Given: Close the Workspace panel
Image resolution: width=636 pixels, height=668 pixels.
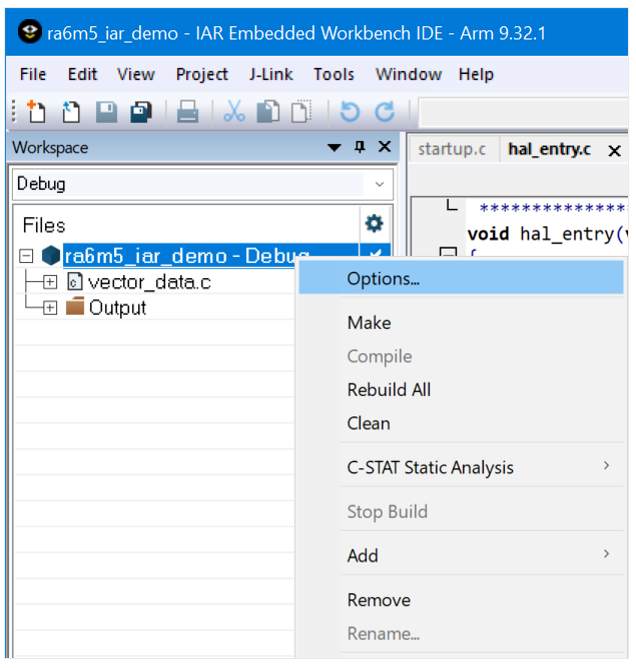Looking at the screenshot, I should tap(385, 147).
